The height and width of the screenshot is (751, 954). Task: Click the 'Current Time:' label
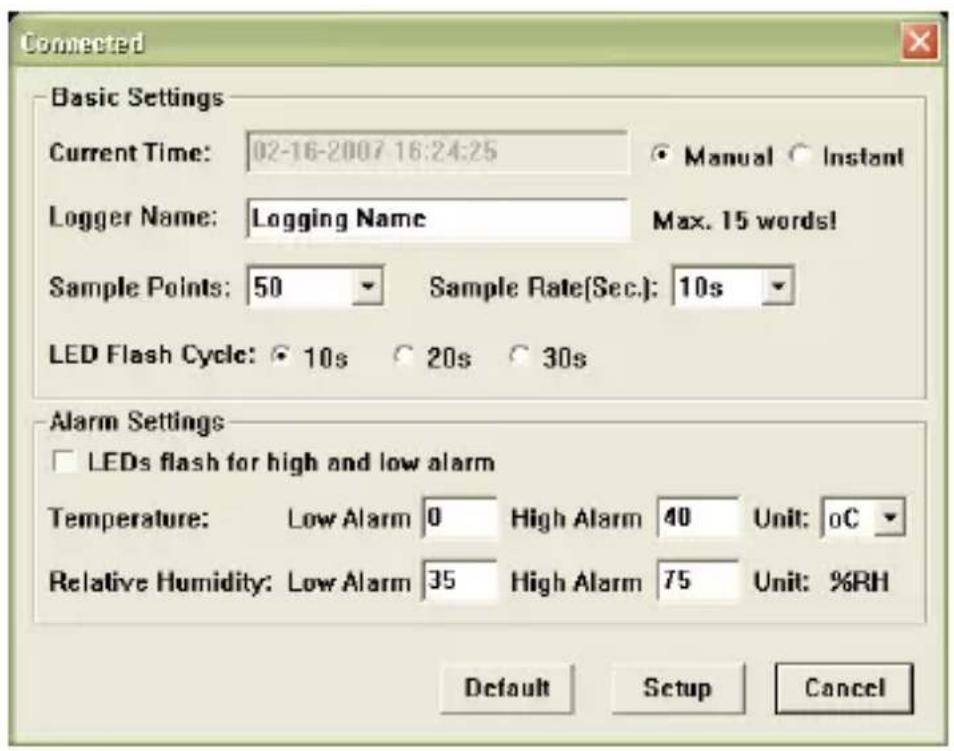point(130,152)
